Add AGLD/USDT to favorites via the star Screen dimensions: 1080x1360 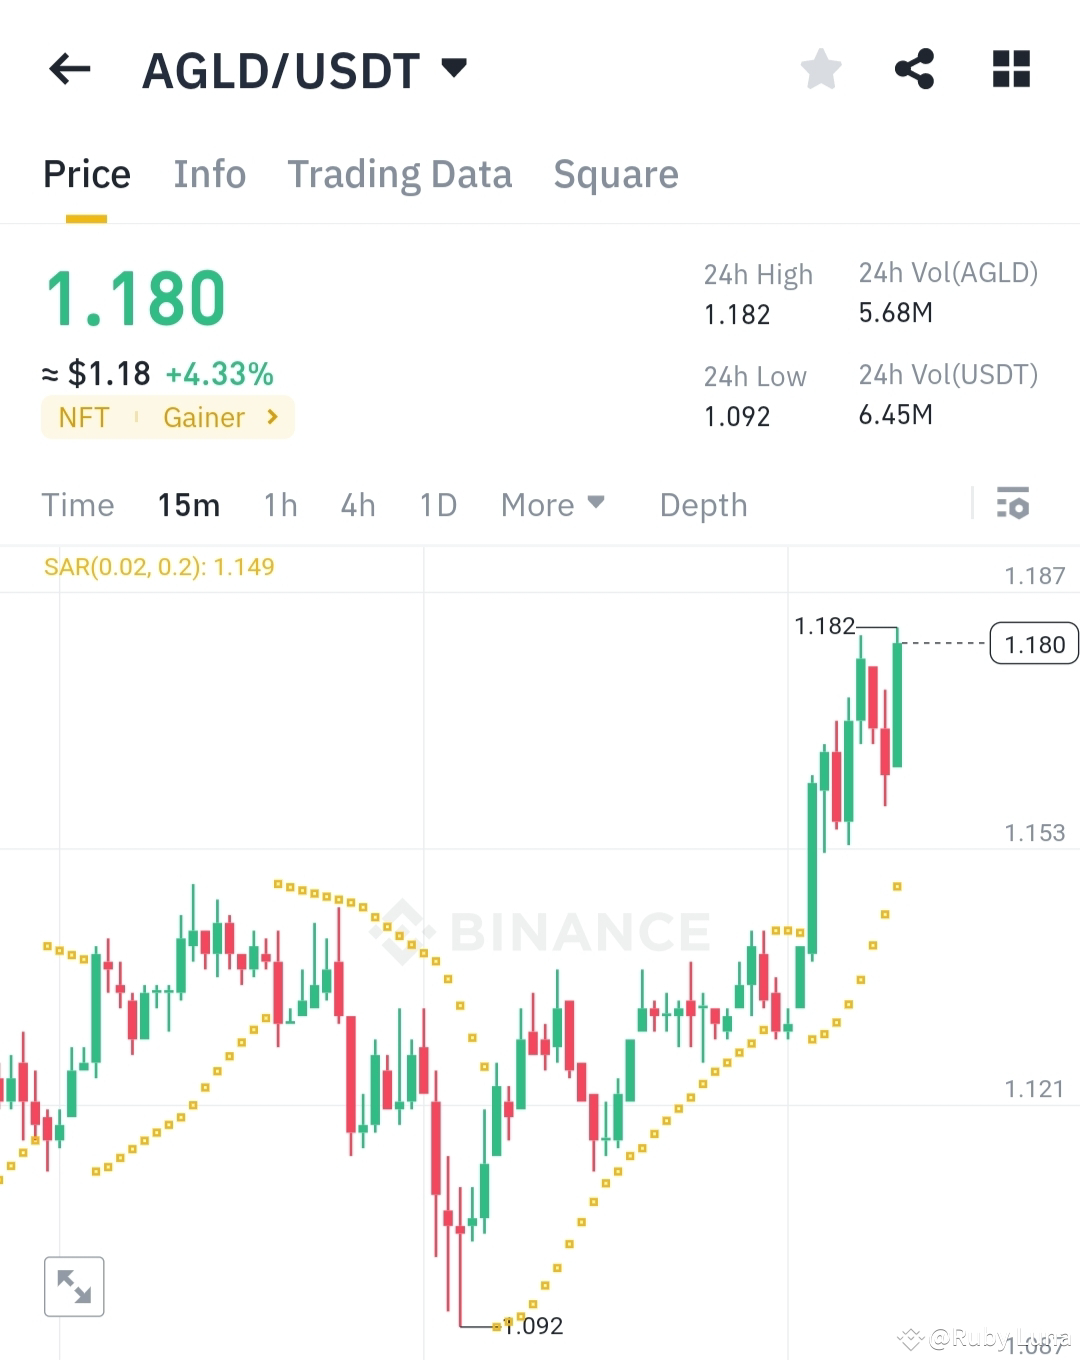click(x=820, y=68)
